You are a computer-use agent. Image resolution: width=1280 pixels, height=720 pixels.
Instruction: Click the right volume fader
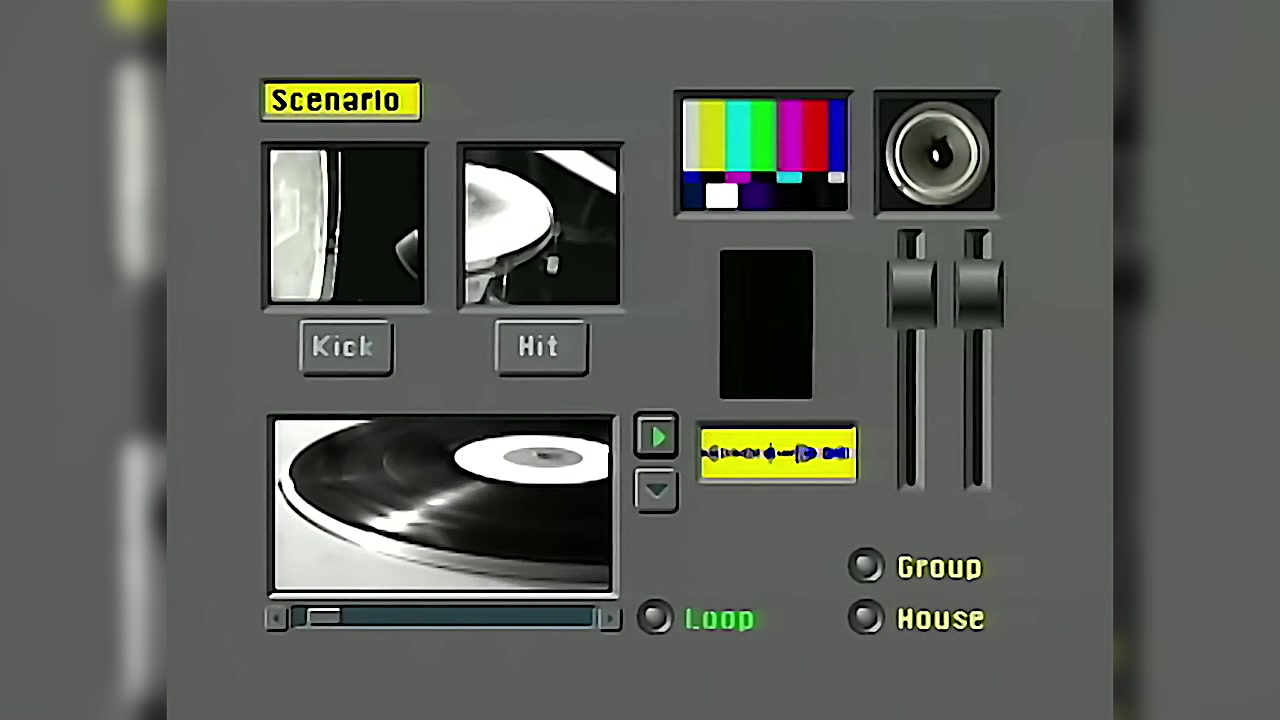pos(978,292)
